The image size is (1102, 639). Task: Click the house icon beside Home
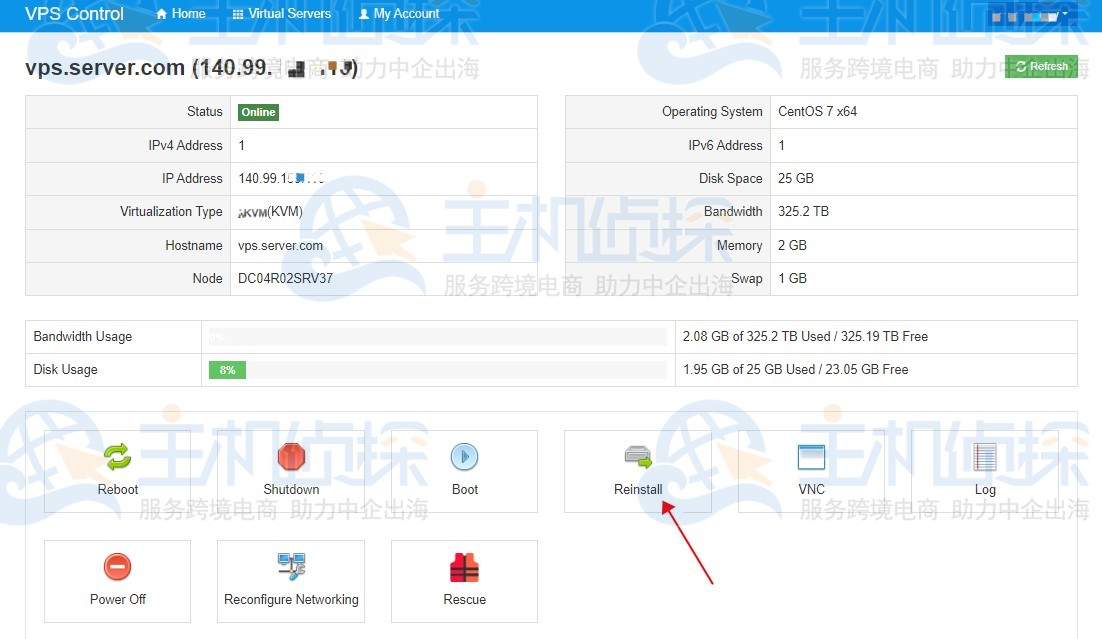coord(160,13)
